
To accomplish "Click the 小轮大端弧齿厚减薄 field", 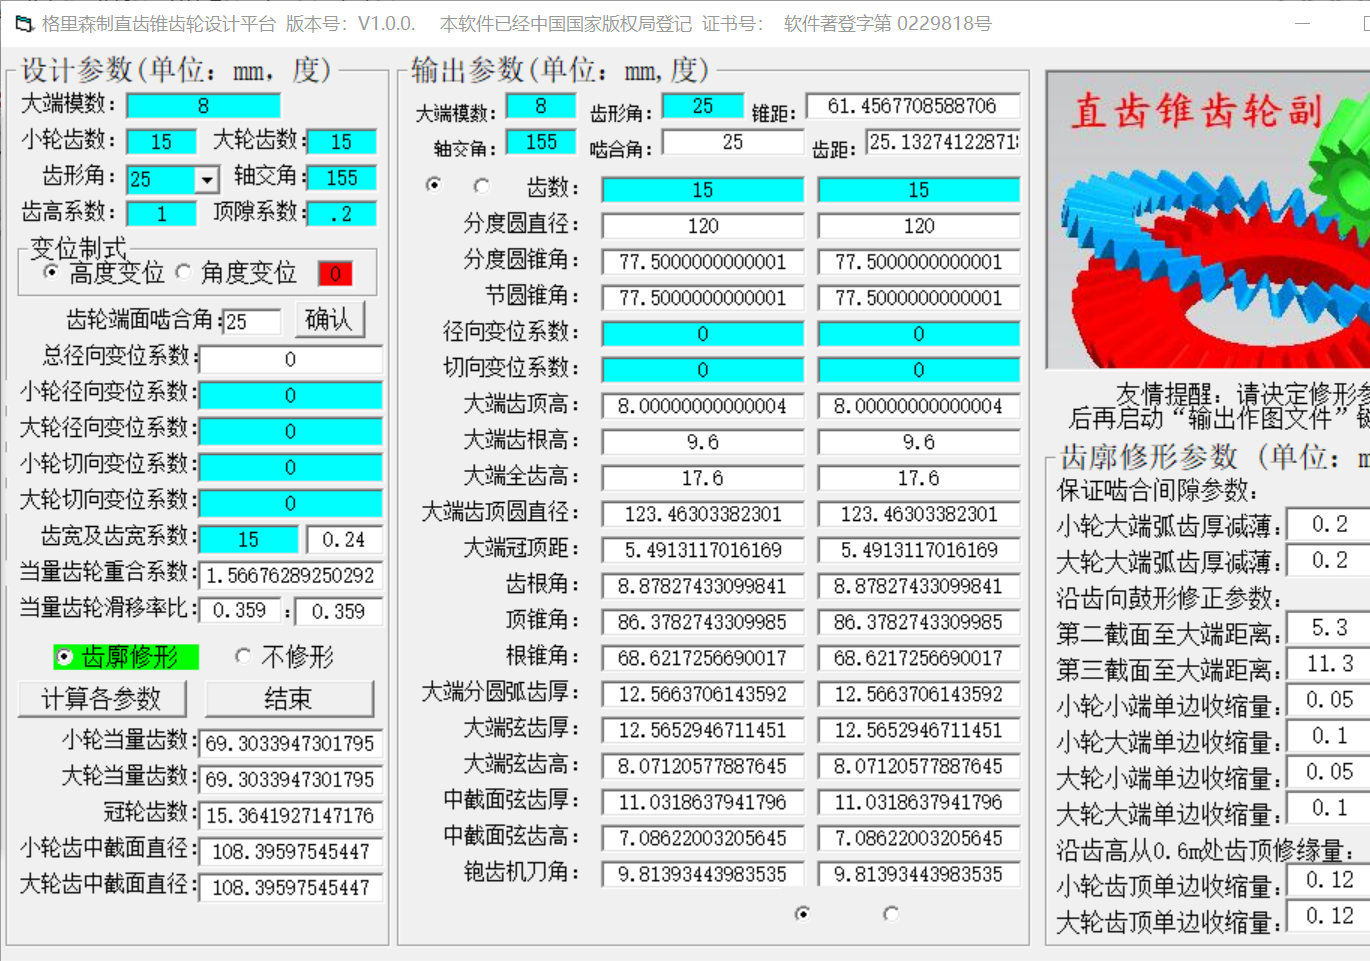I will click(1329, 524).
